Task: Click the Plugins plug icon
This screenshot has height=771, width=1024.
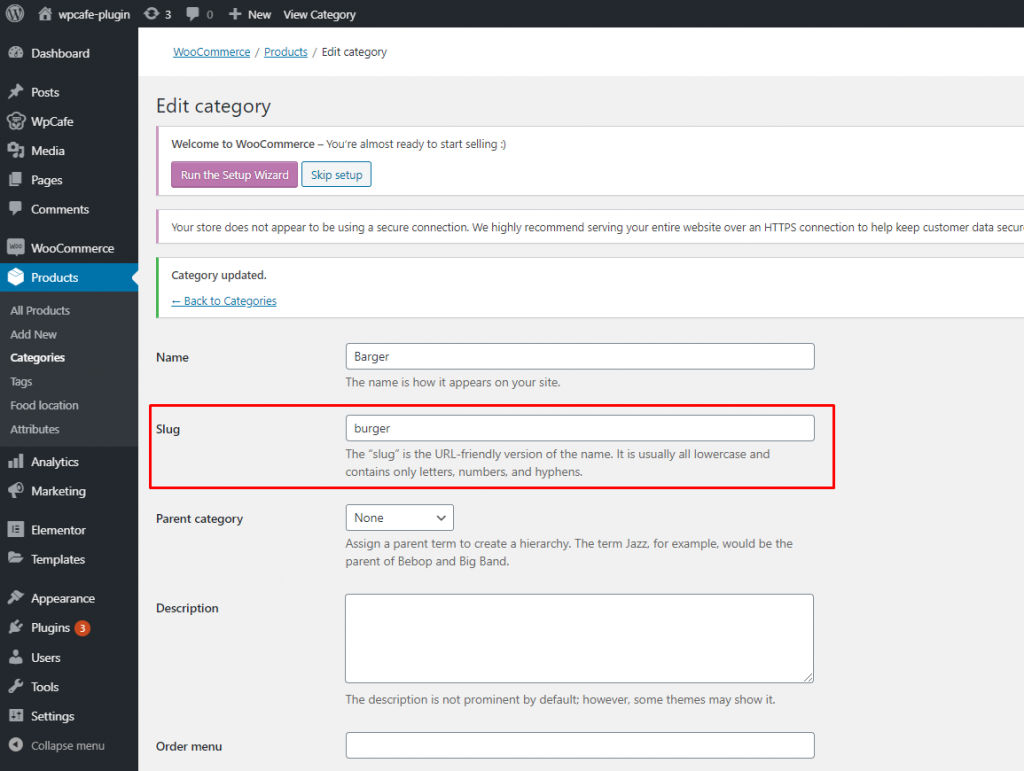Action: 16,627
